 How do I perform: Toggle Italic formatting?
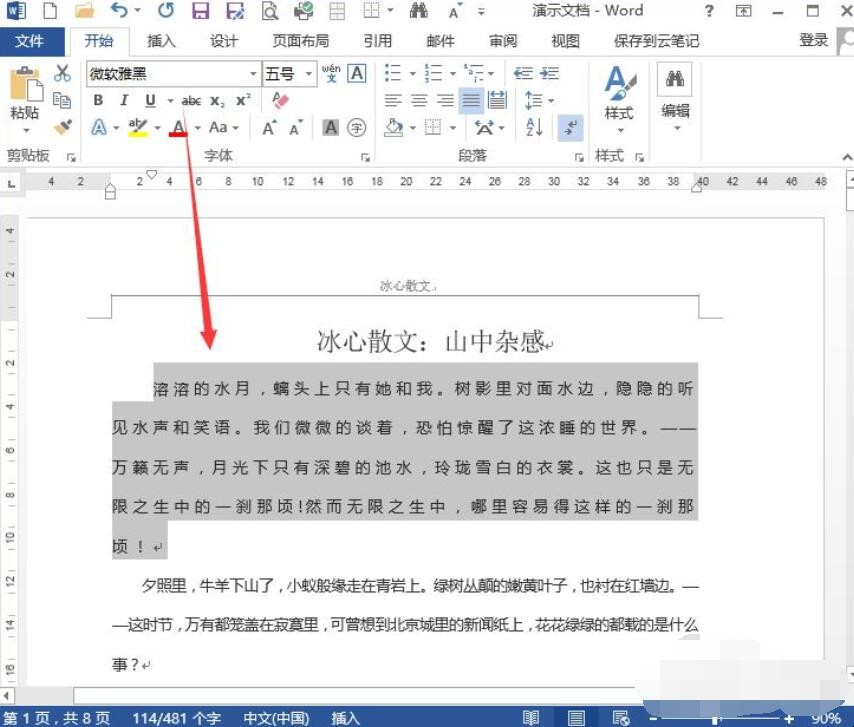point(124,100)
